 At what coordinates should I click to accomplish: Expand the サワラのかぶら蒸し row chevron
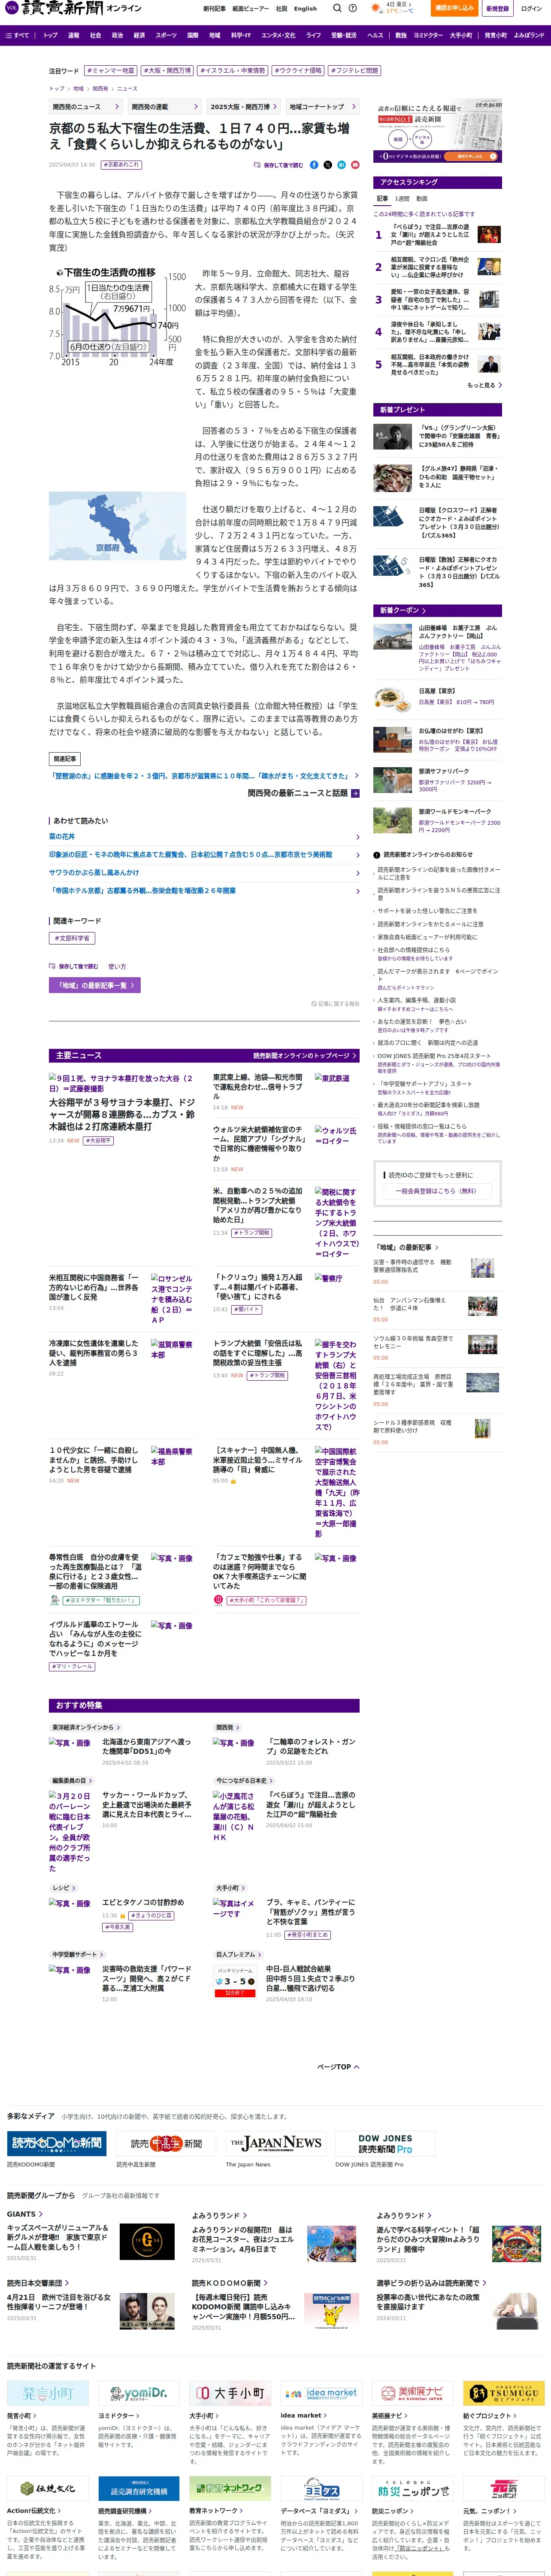pos(357,873)
